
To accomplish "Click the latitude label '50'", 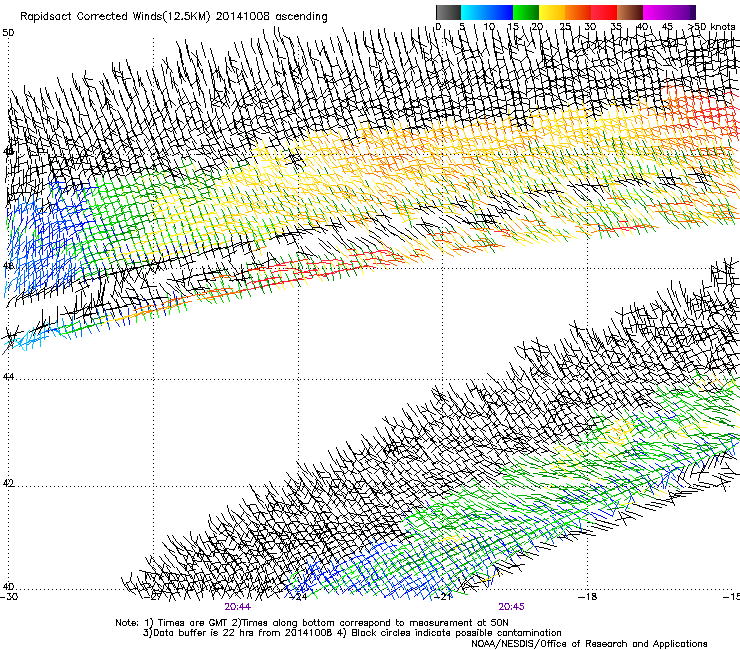I will coord(8,33).
